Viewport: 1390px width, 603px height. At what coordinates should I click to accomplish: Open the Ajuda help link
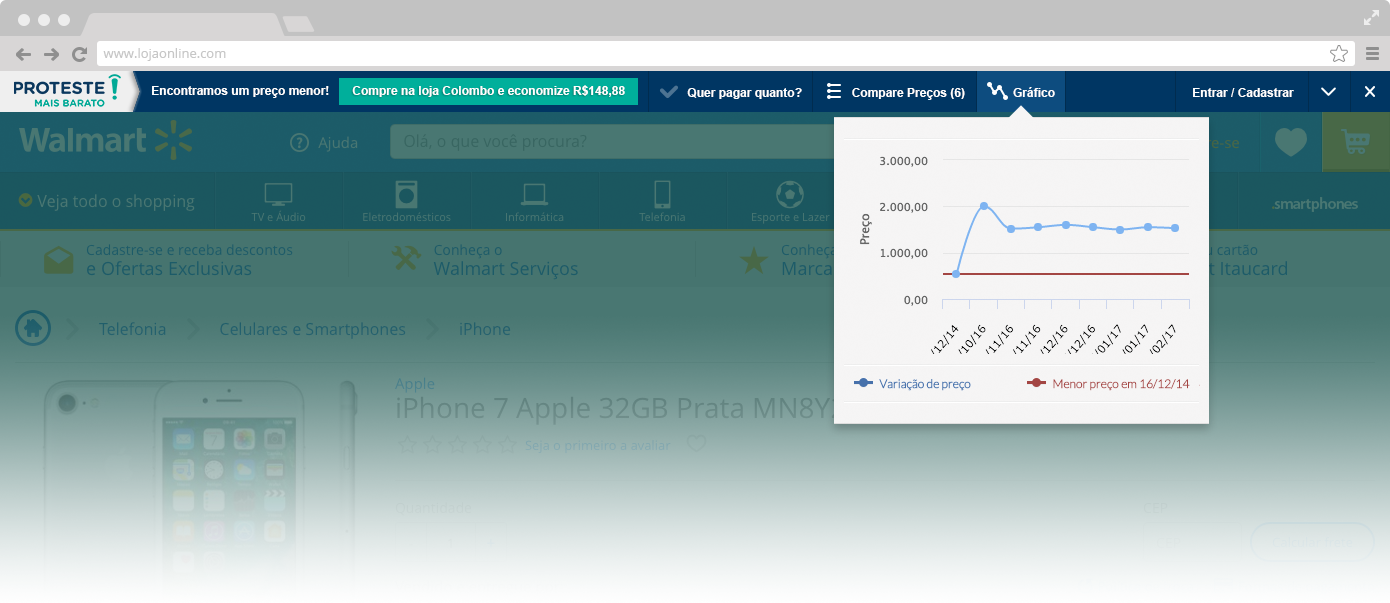tap(324, 143)
